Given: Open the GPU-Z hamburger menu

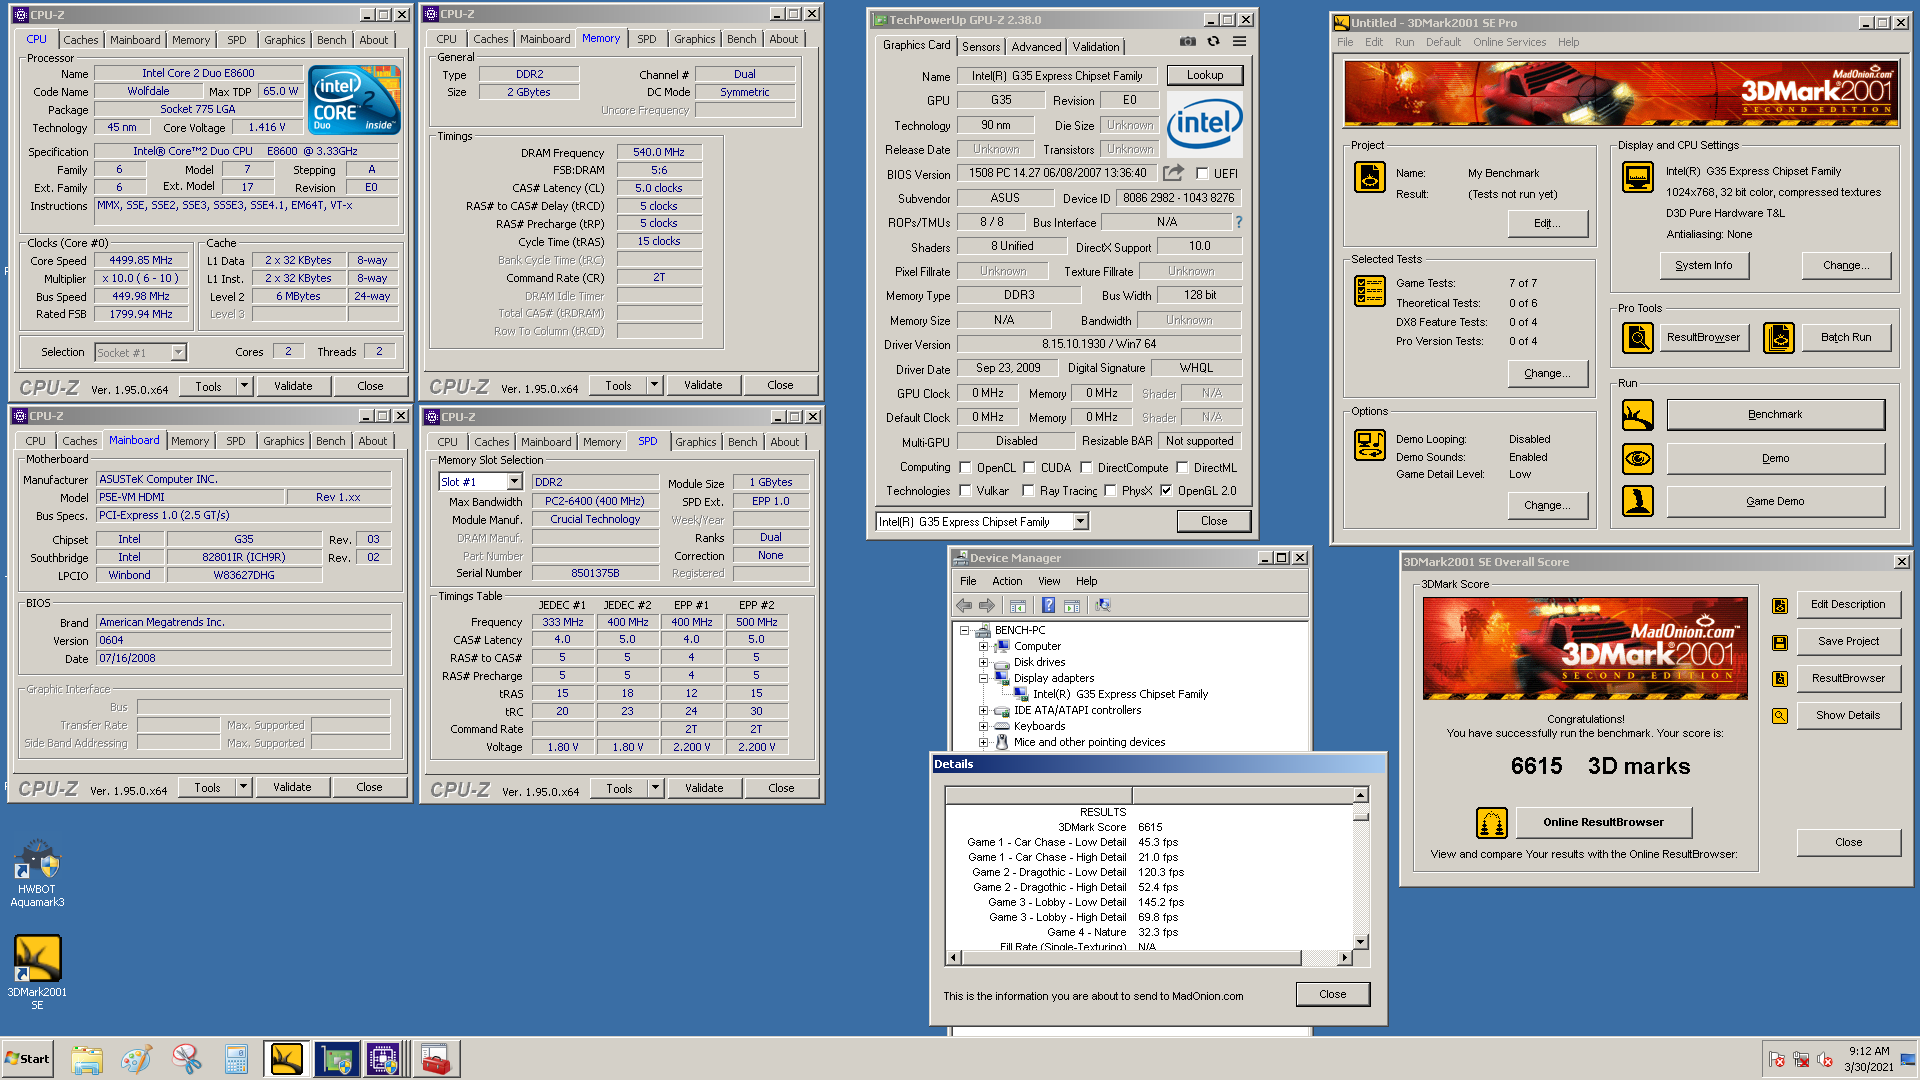Looking at the screenshot, I should tap(1239, 42).
